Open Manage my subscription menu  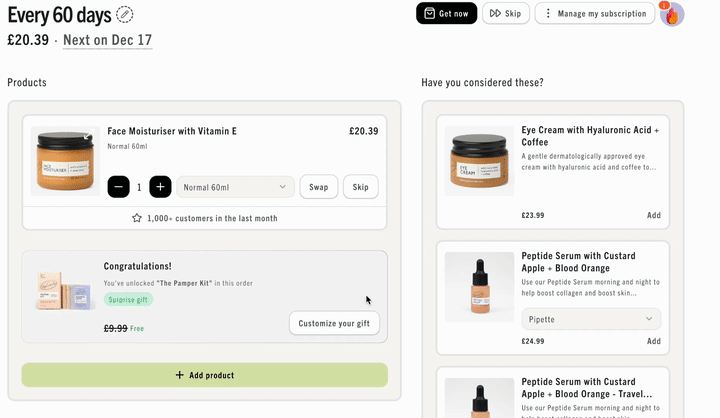(595, 14)
